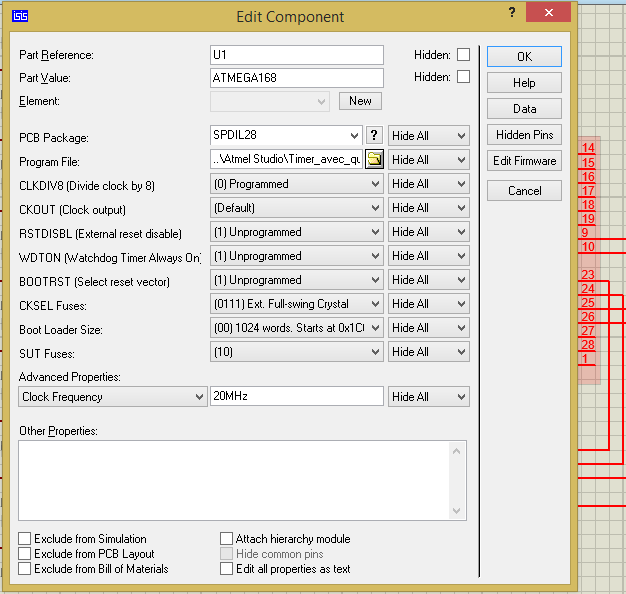Check Attach hierarchy module

coord(226,539)
